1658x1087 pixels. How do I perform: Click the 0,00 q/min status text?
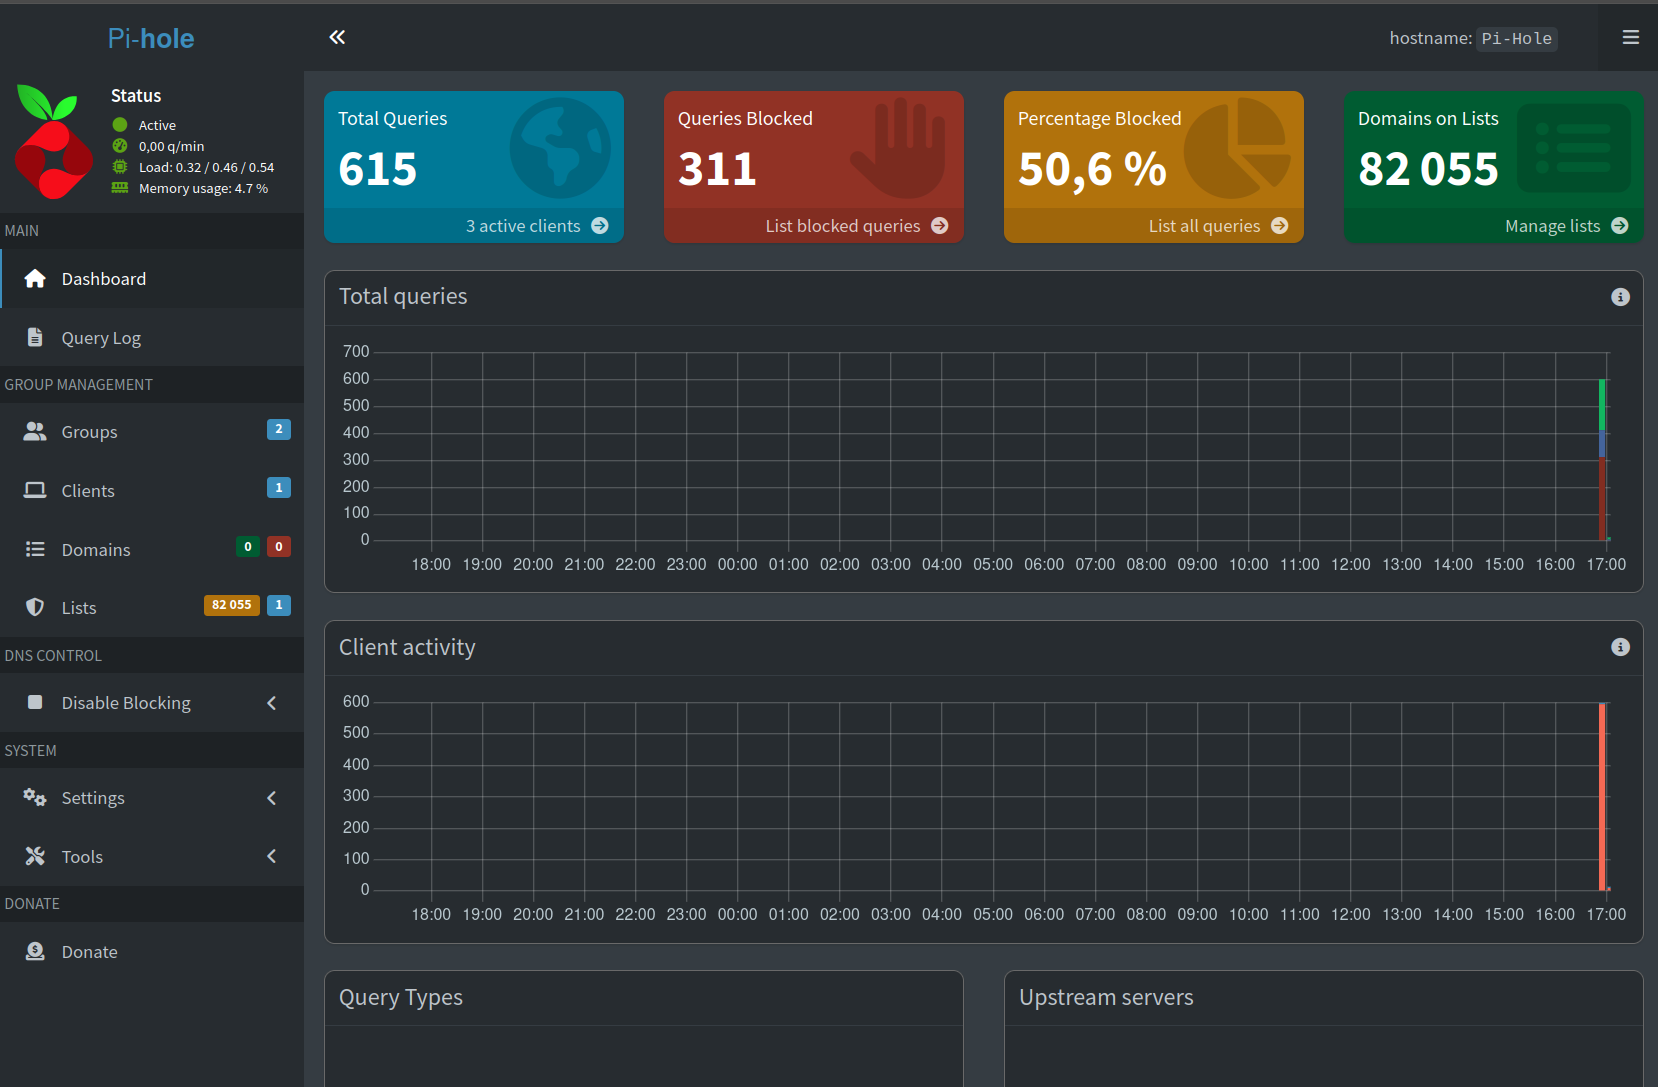(171, 146)
